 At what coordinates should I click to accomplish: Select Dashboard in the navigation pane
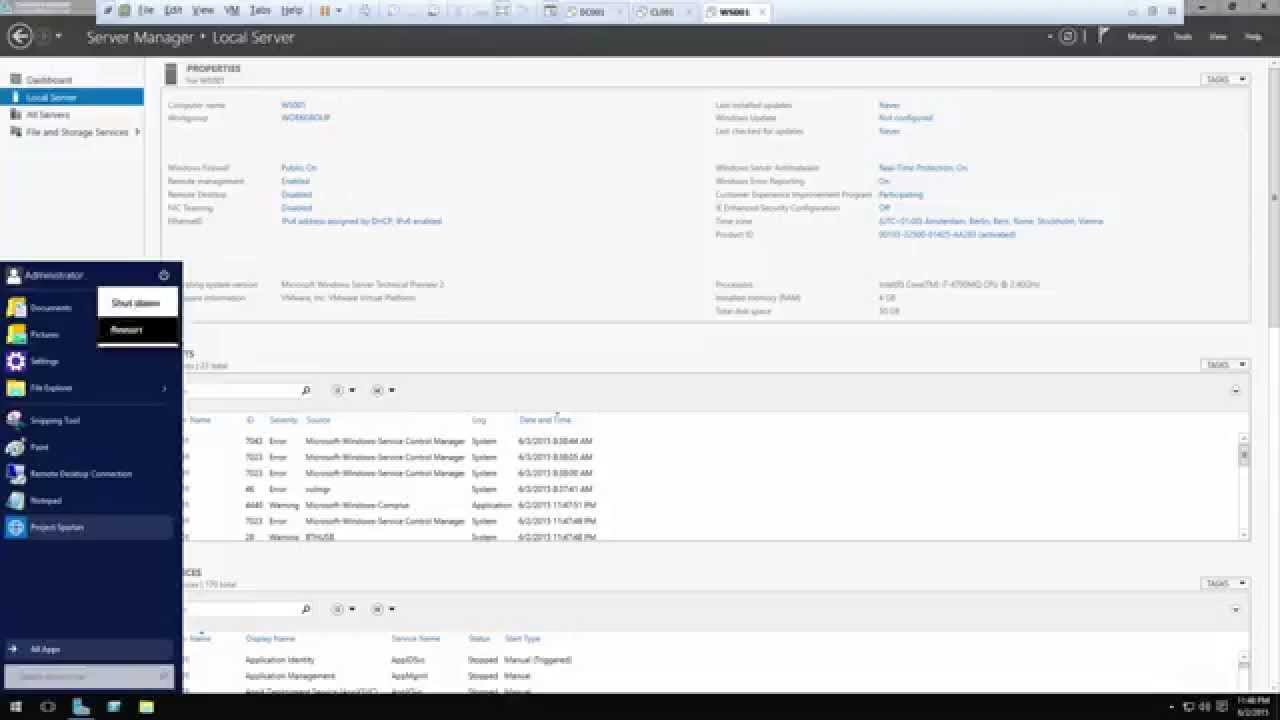(49, 80)
